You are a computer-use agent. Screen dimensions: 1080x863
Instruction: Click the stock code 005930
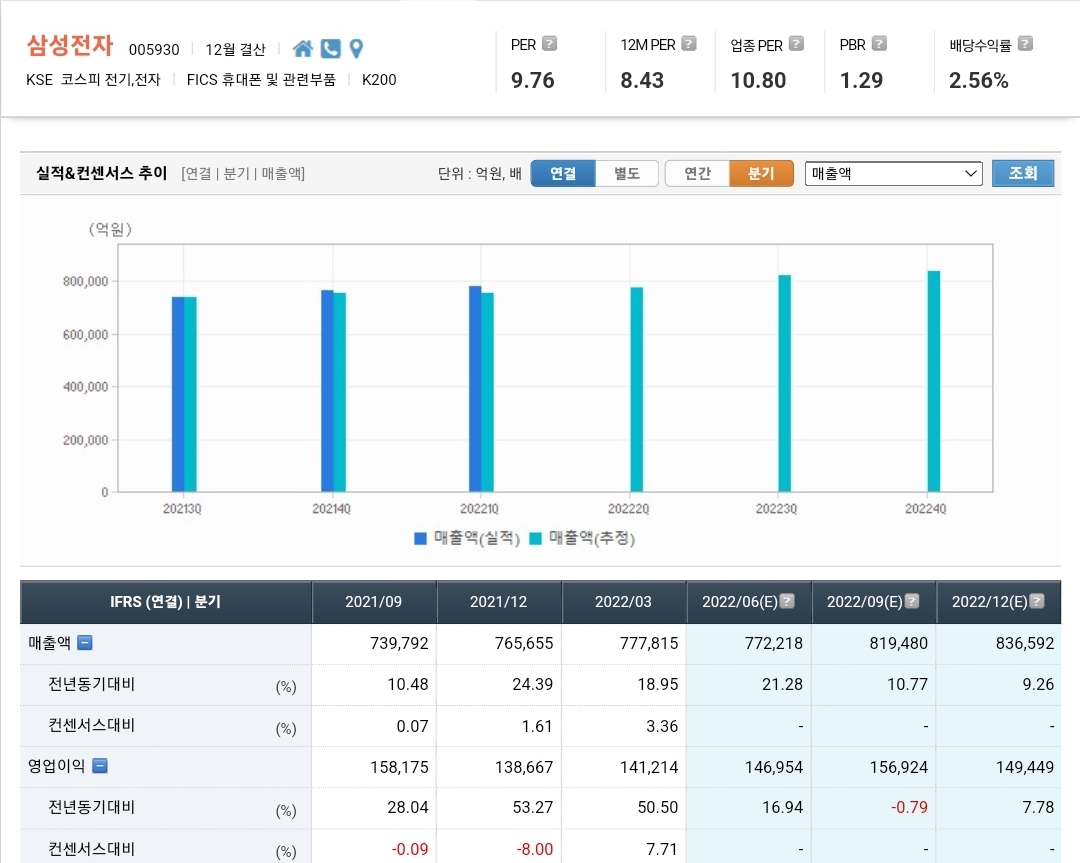point(154,50)
